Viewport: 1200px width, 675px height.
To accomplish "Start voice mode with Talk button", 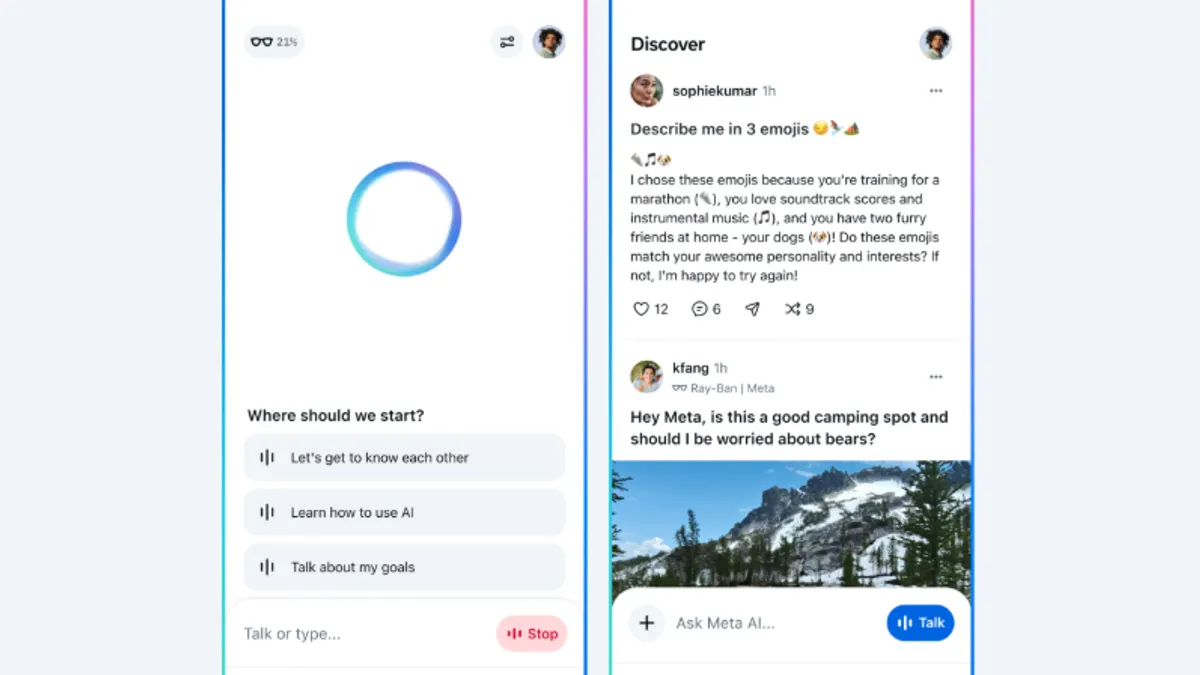I will point(921,622).
